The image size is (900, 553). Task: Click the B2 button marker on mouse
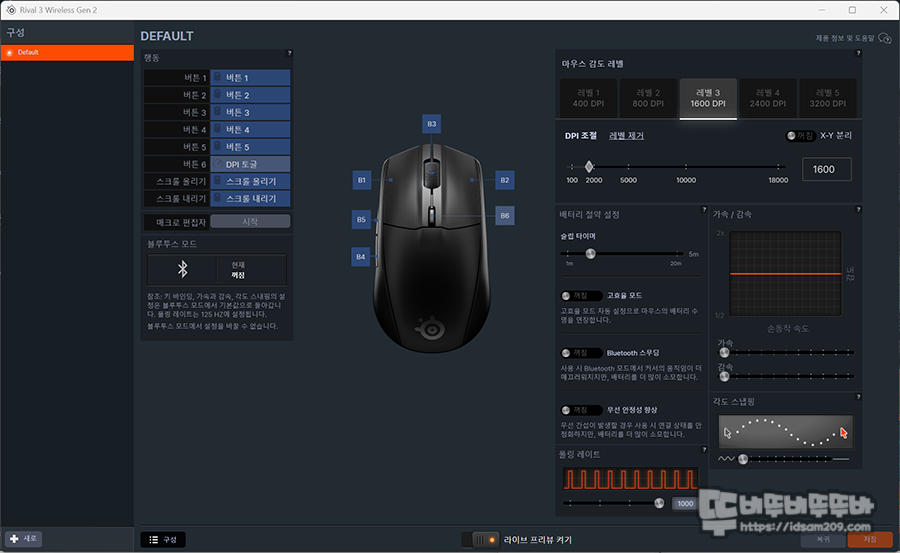pos(505,180)
